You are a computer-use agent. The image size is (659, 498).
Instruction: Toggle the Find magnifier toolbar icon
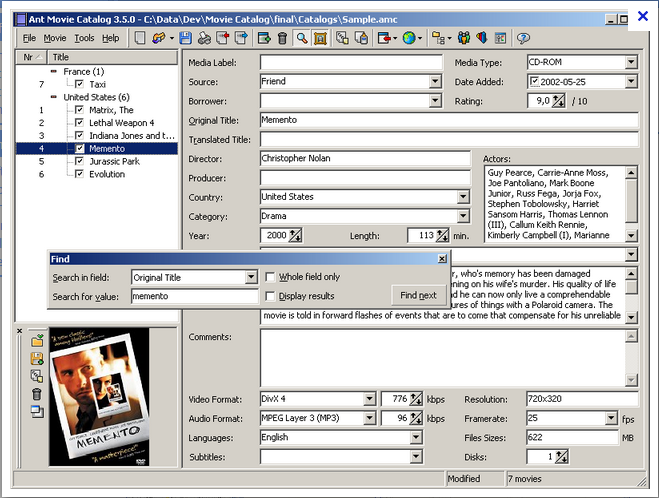pos(302,38)
